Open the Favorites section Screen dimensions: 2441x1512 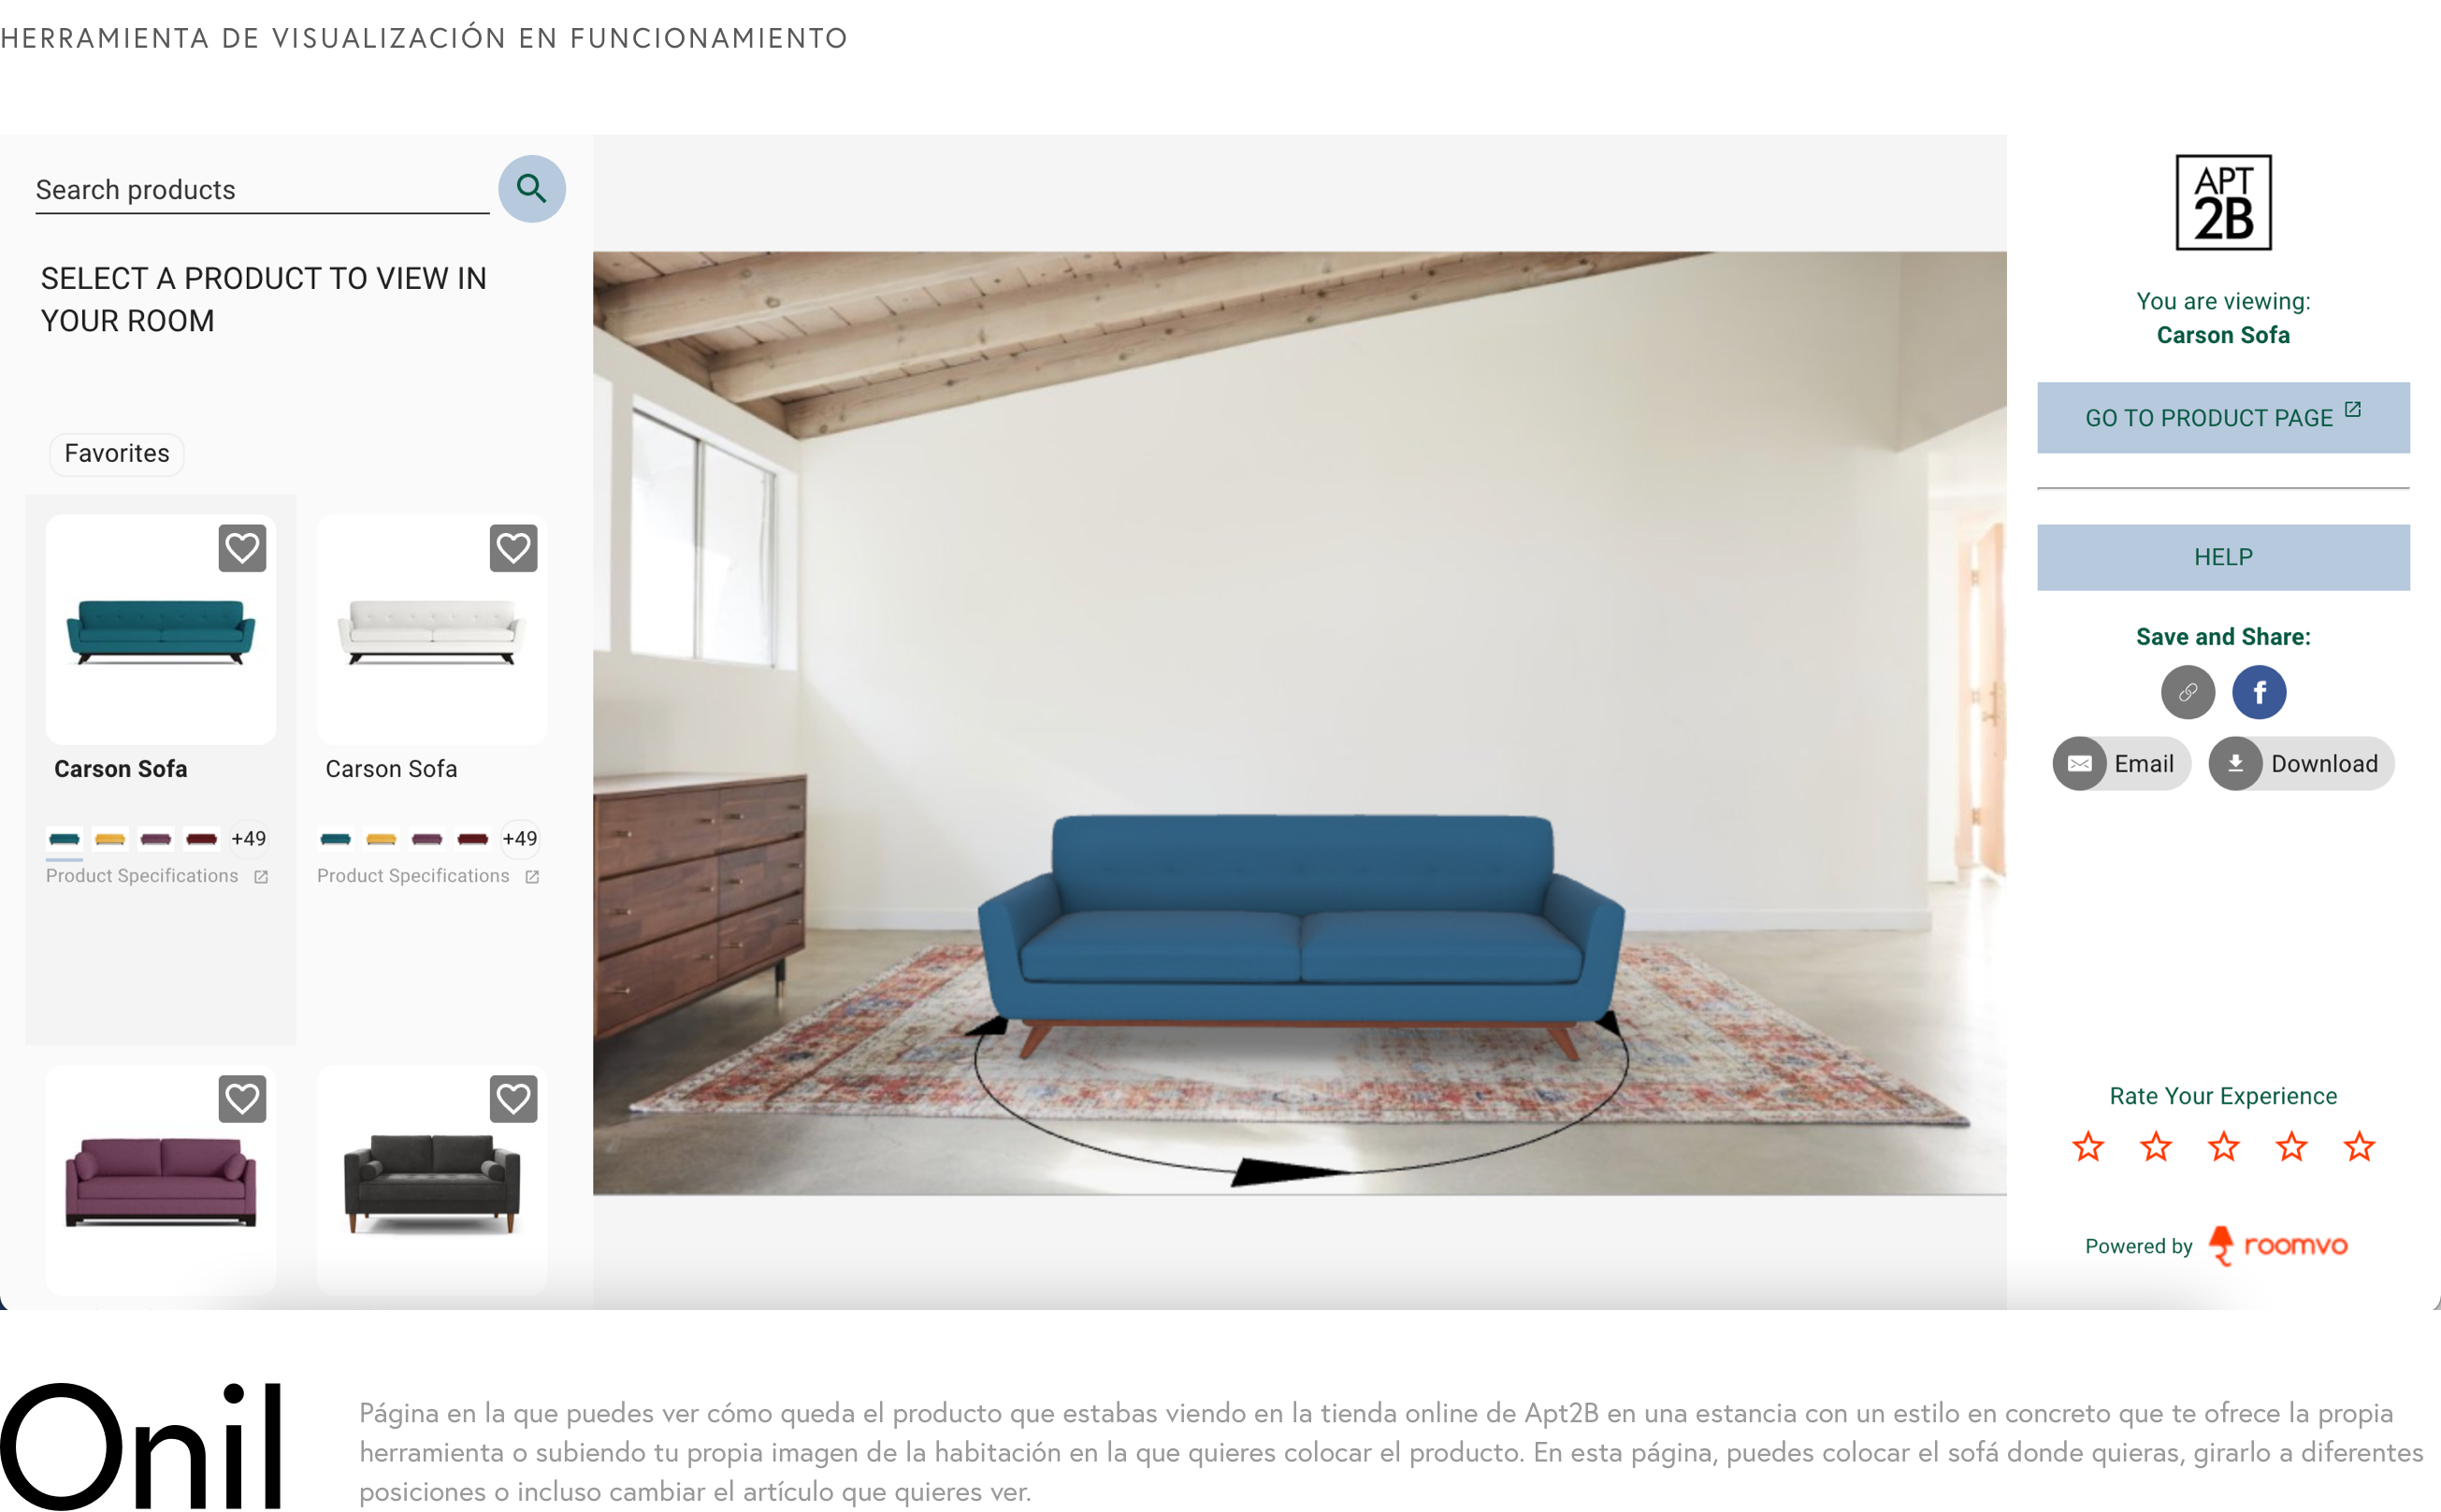[x=115, y=454]
